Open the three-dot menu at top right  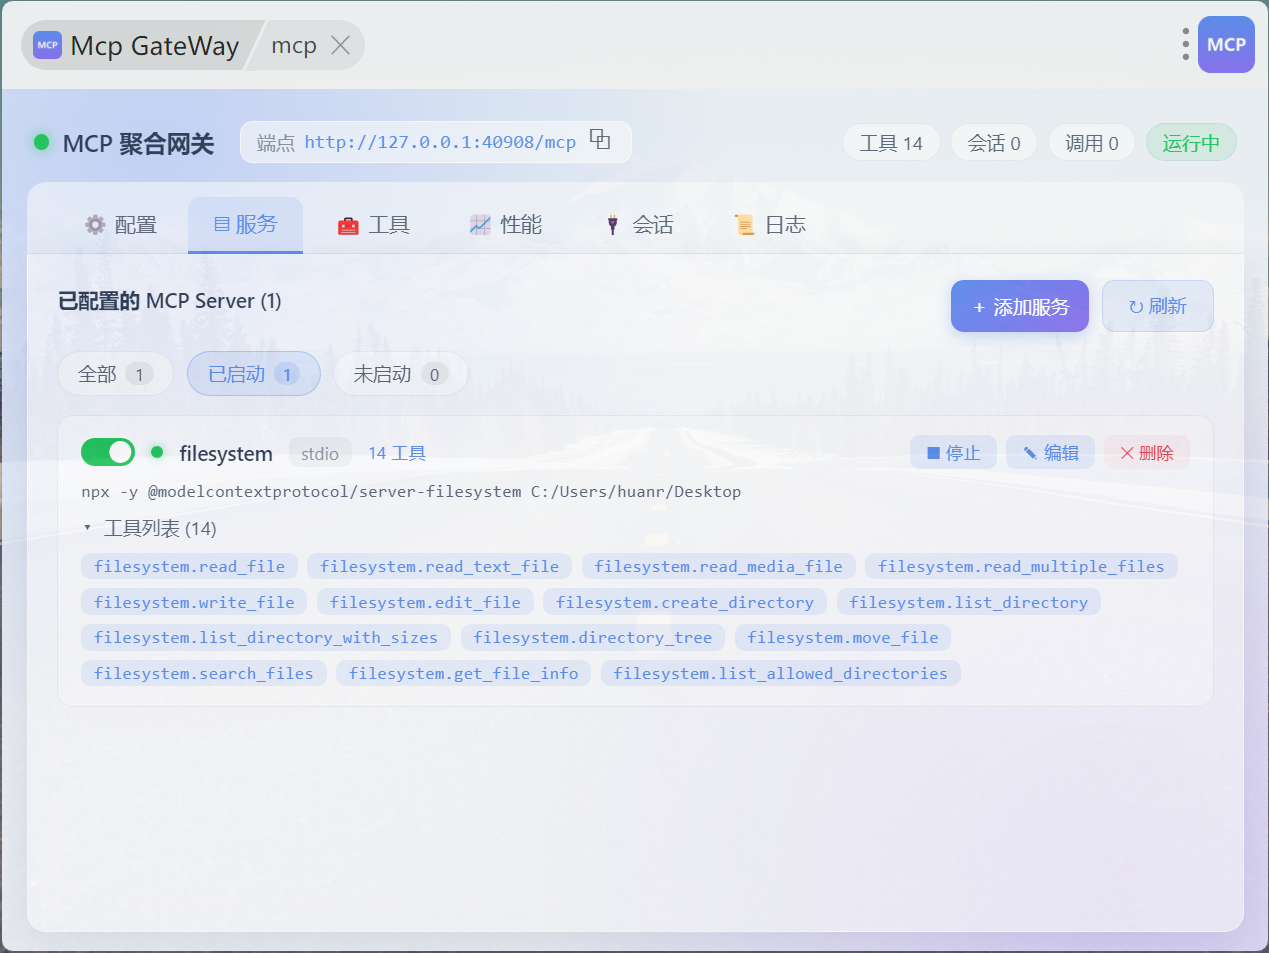[1186, 44]
